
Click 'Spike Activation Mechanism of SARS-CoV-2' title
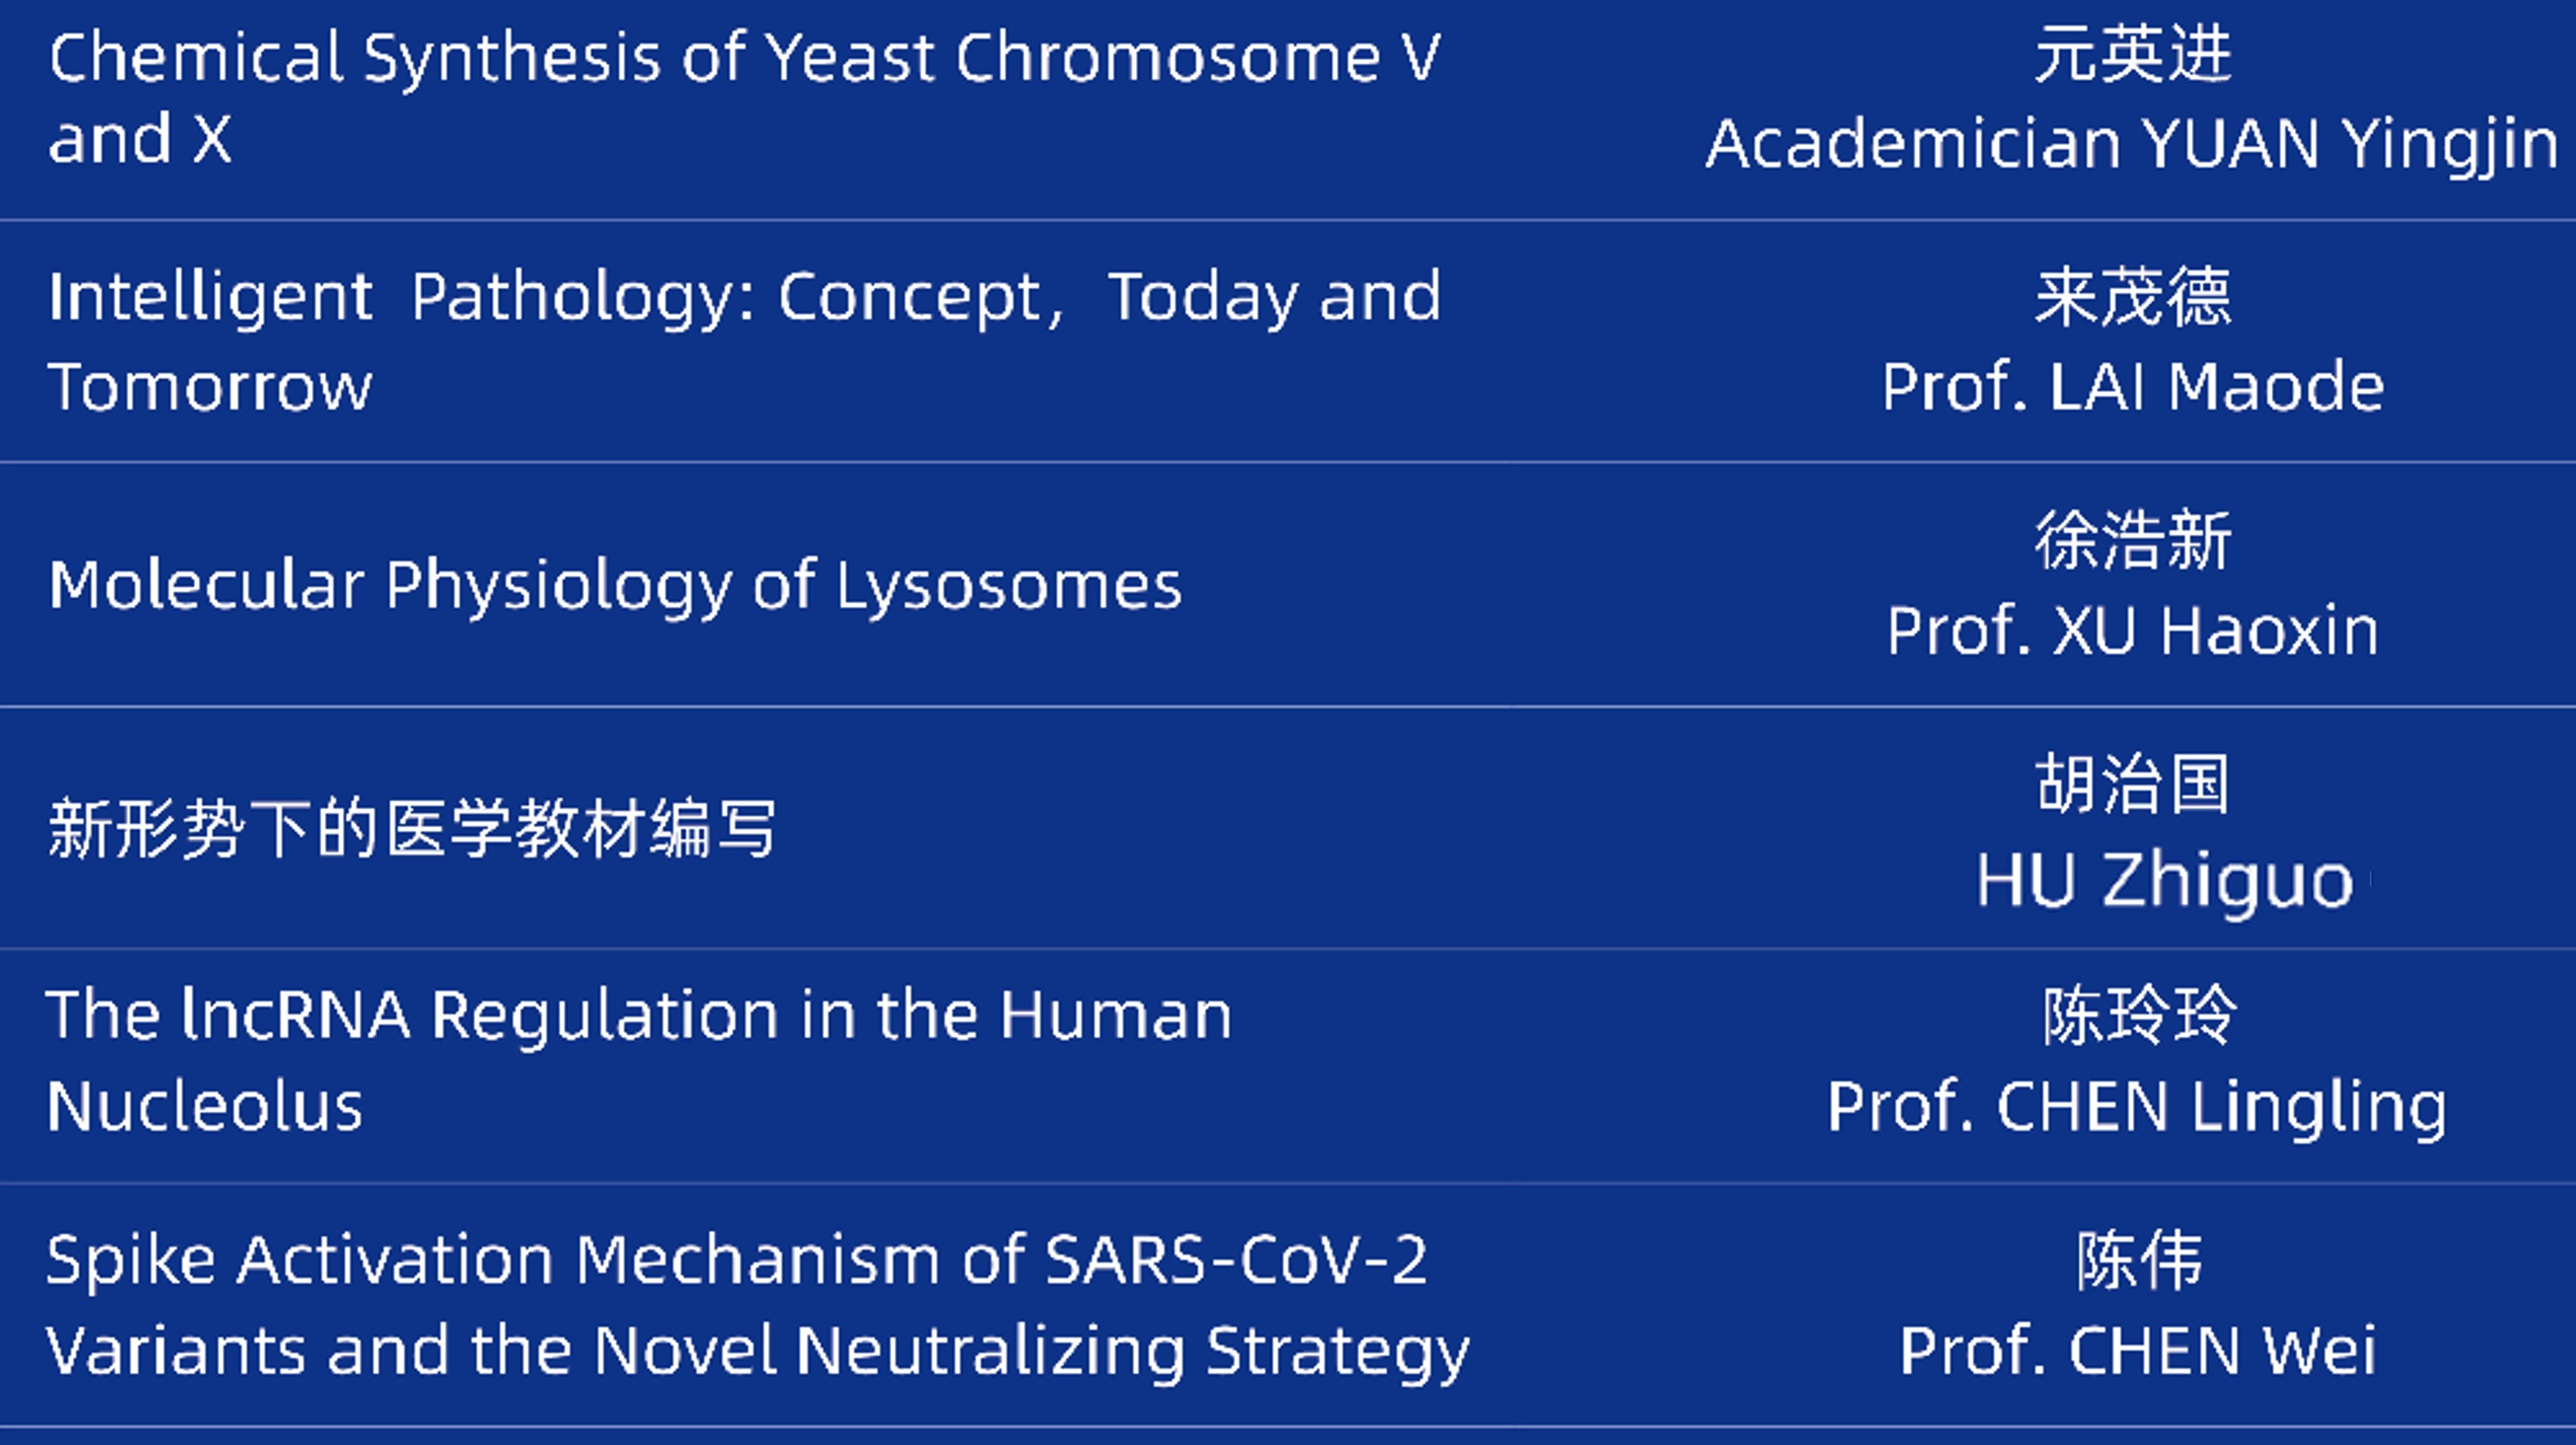(736, 1260)
